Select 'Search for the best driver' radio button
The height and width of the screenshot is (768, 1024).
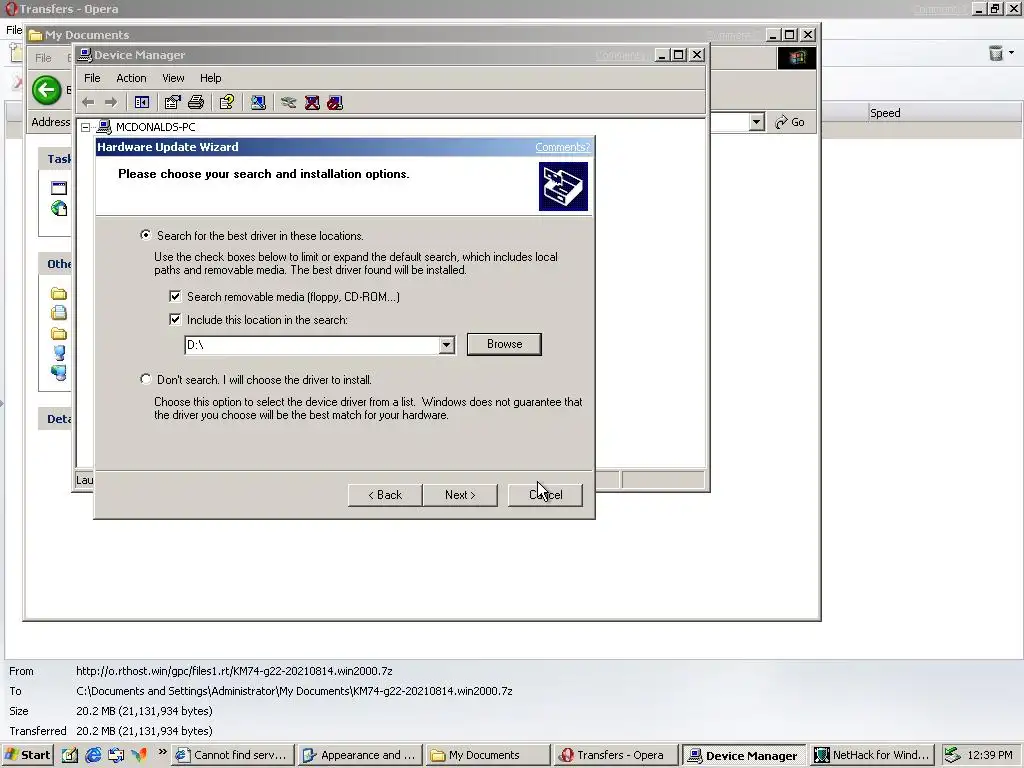146,235
